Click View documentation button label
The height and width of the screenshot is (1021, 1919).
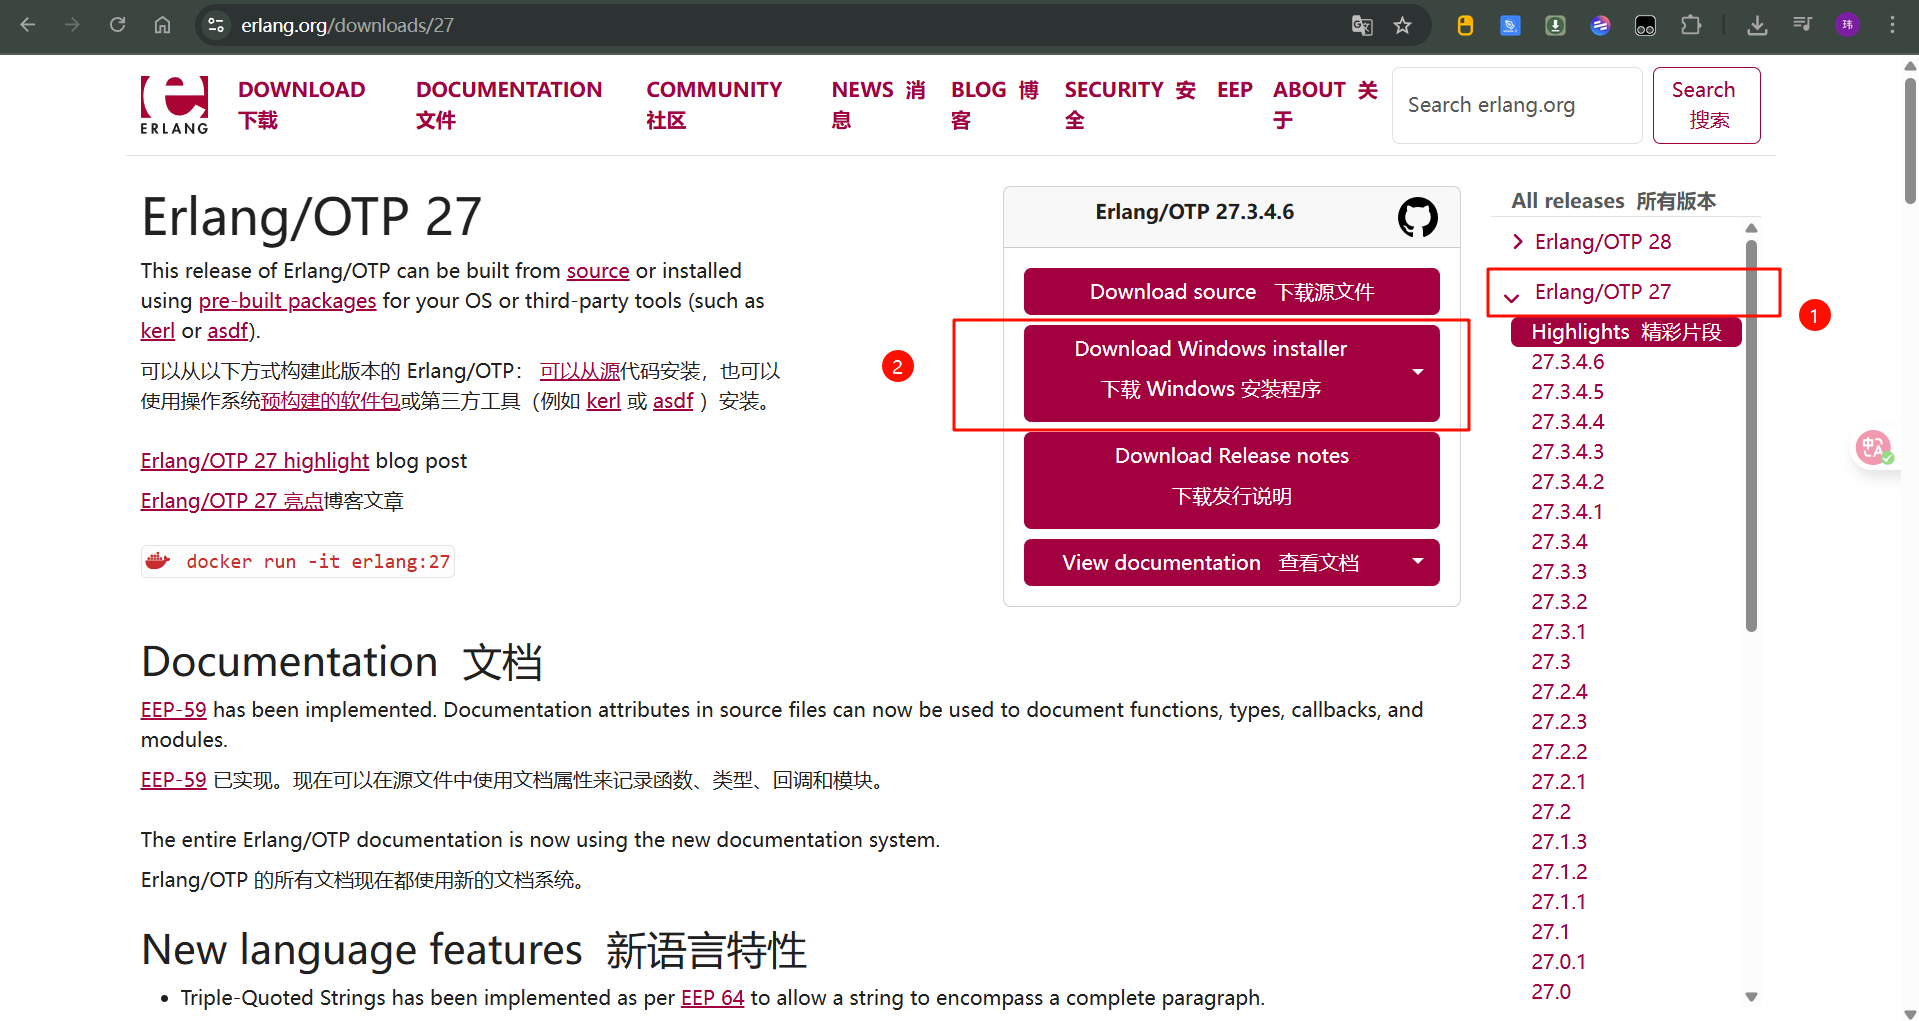[x=1210, y=563]
